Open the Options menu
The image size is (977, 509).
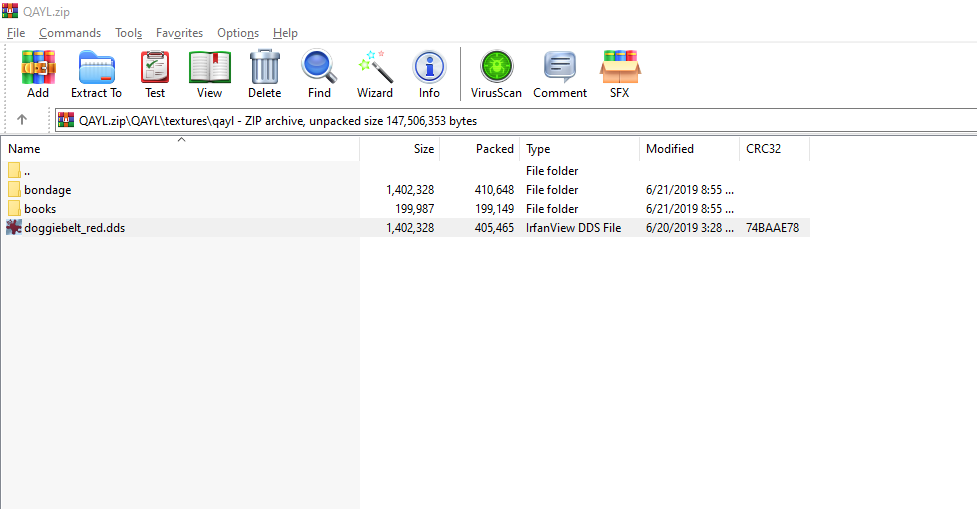click(x=238, y=33)
